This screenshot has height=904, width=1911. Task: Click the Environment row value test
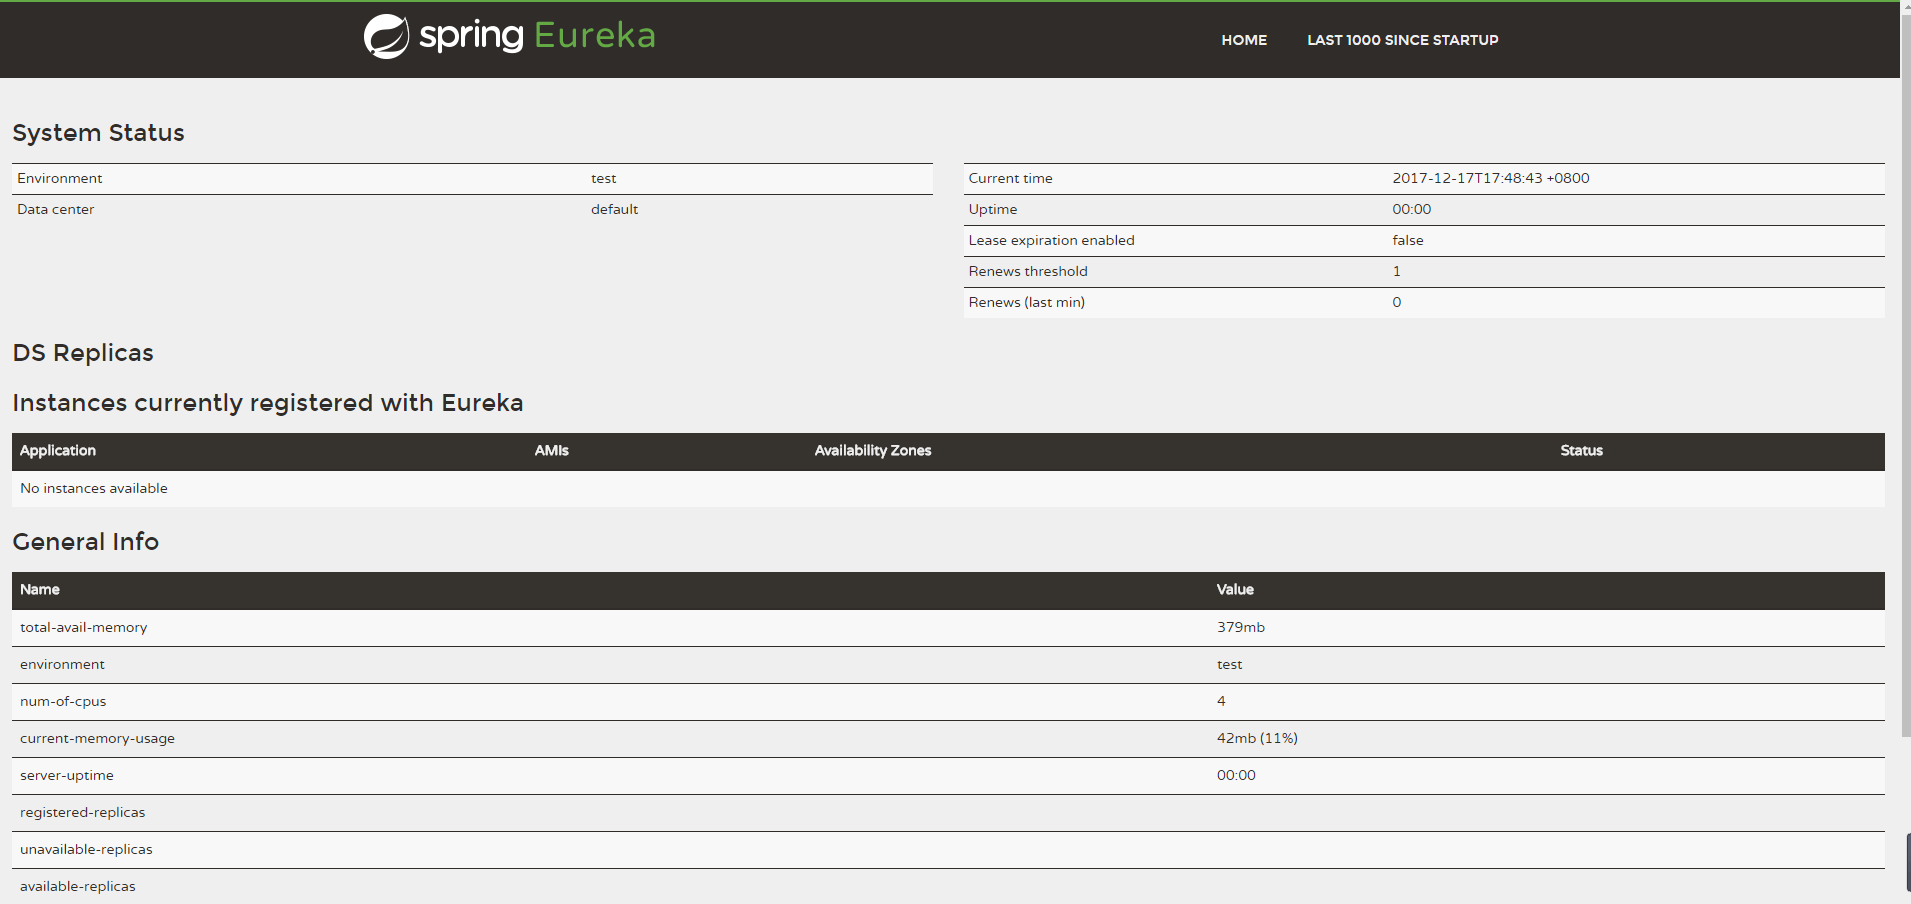point(603,178)
